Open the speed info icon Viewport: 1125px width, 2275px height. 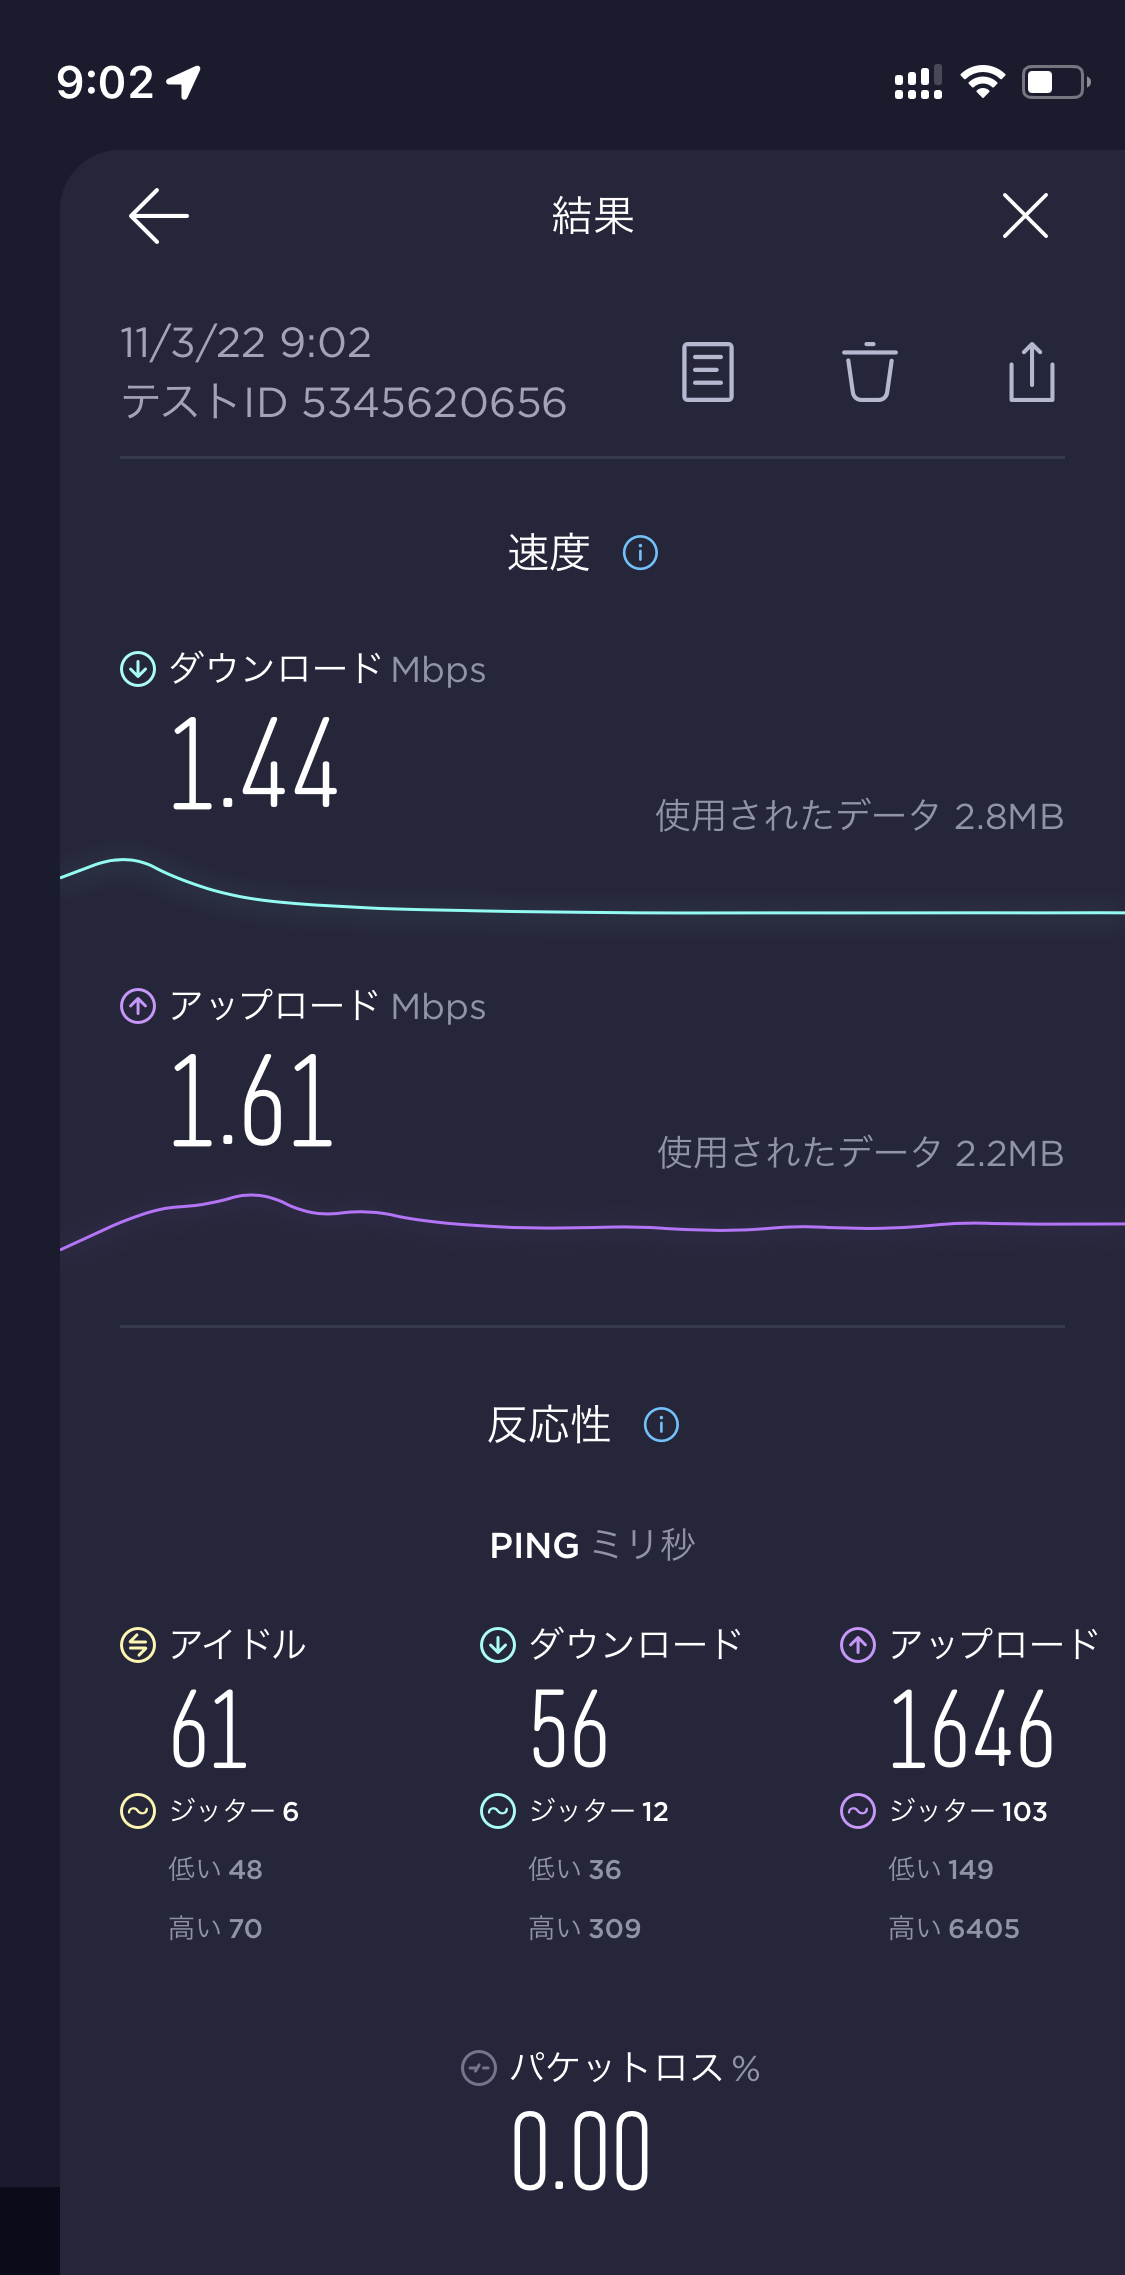[x=640, y=552]
